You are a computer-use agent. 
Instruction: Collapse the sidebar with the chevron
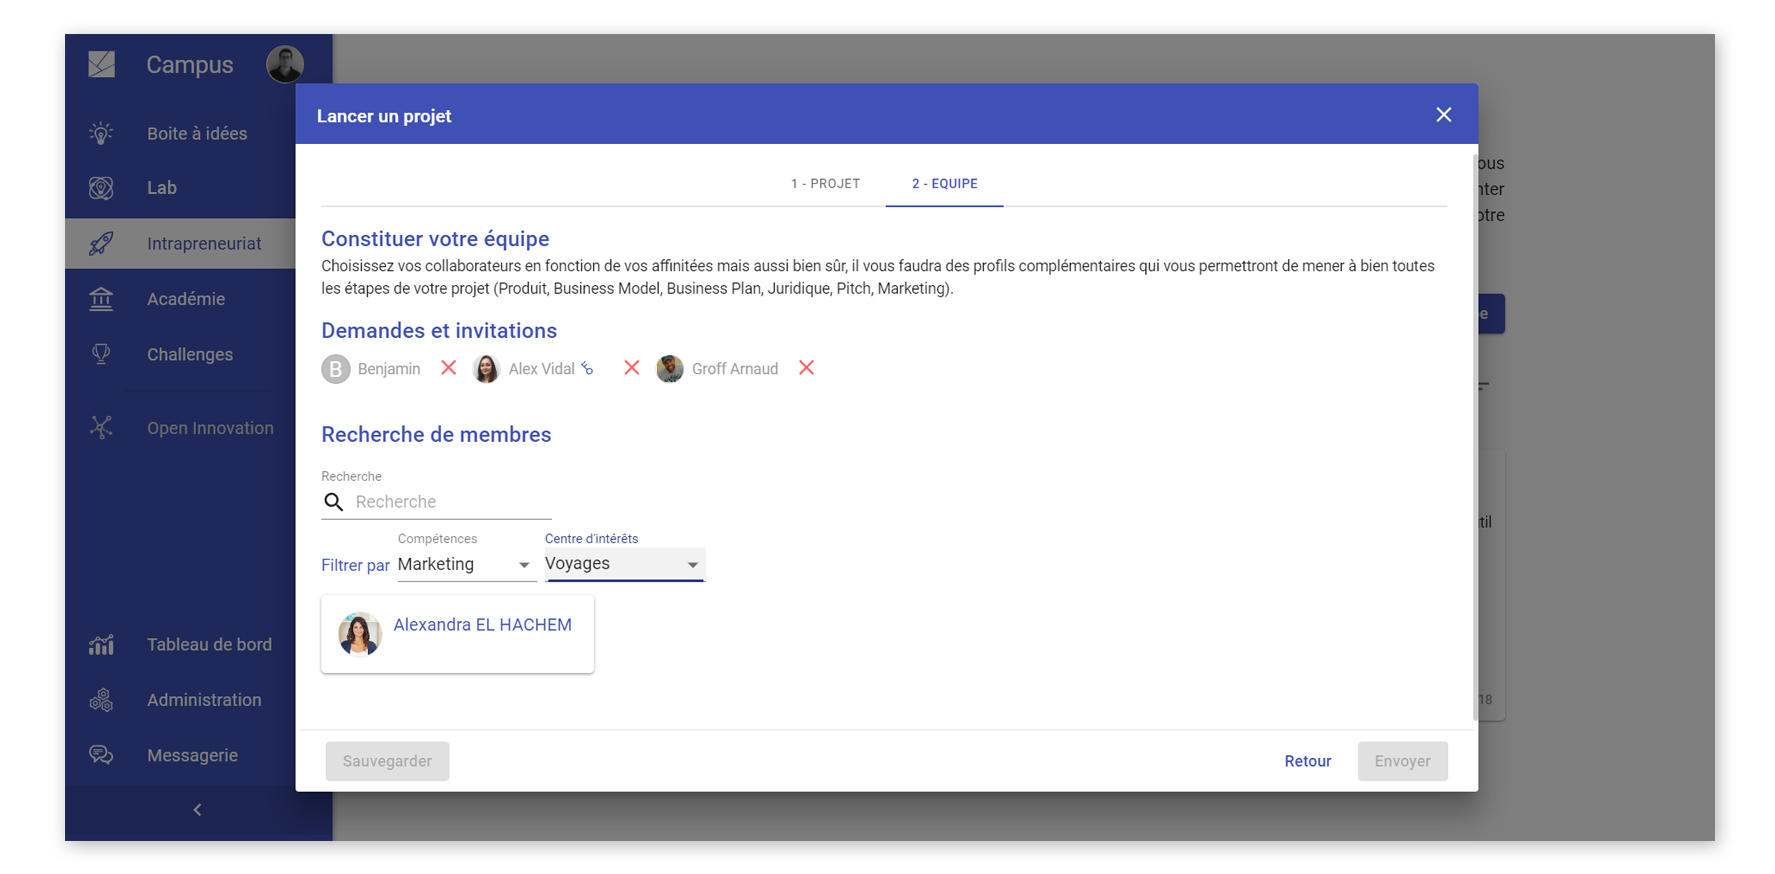pos(197,810)
